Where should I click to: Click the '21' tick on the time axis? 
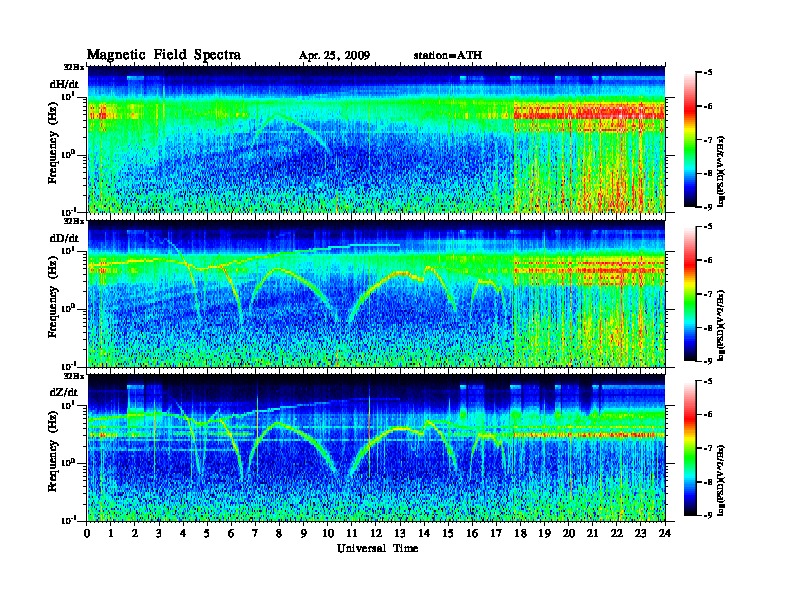click(x=592, y=533)
